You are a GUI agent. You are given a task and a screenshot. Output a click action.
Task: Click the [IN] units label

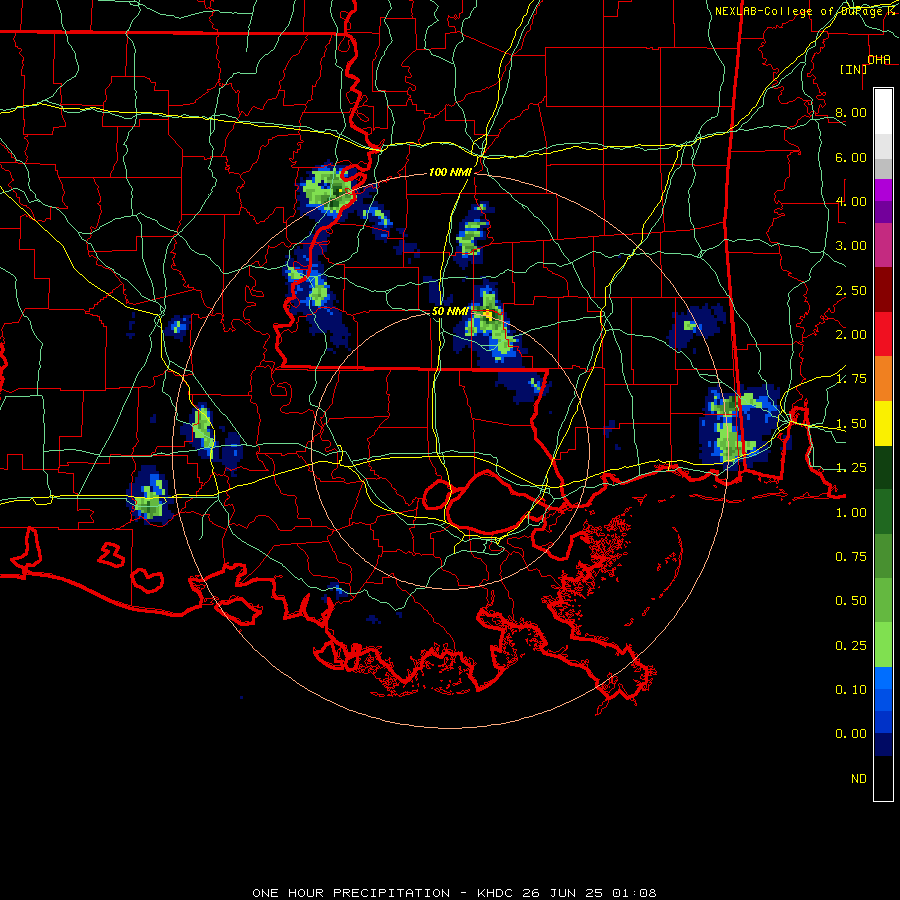(x=854, y=69)
